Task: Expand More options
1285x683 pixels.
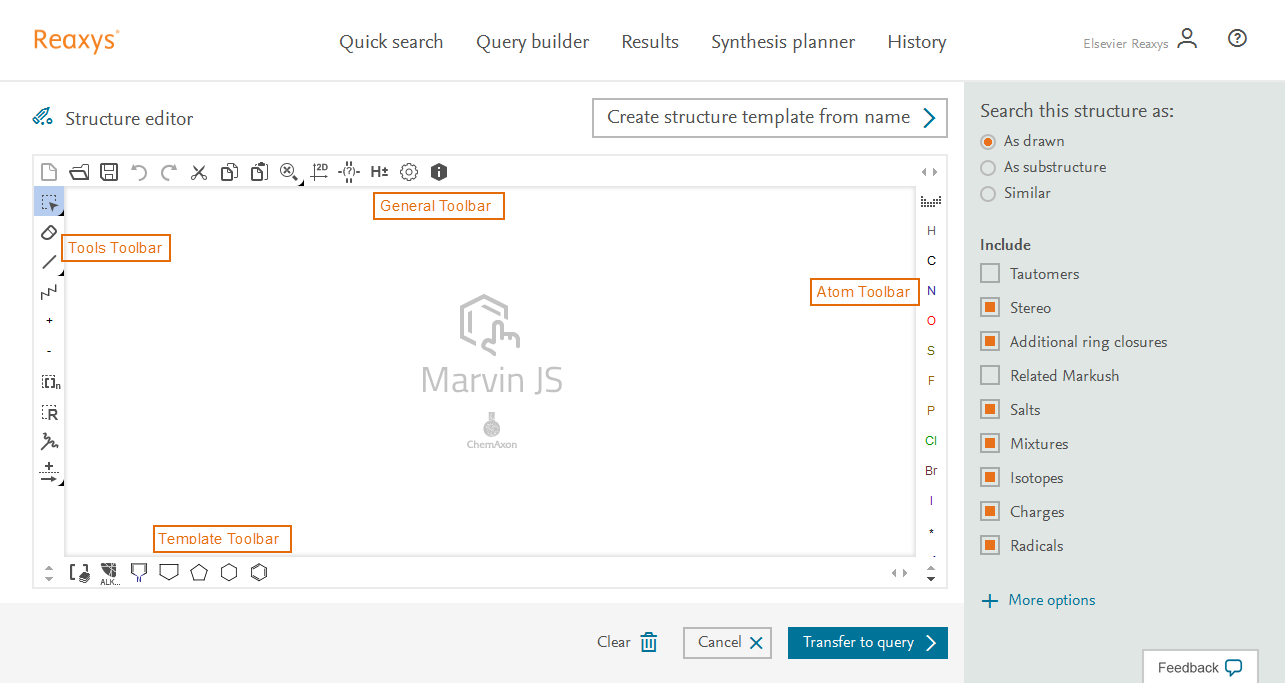Action: click(x=1038, y=600)
